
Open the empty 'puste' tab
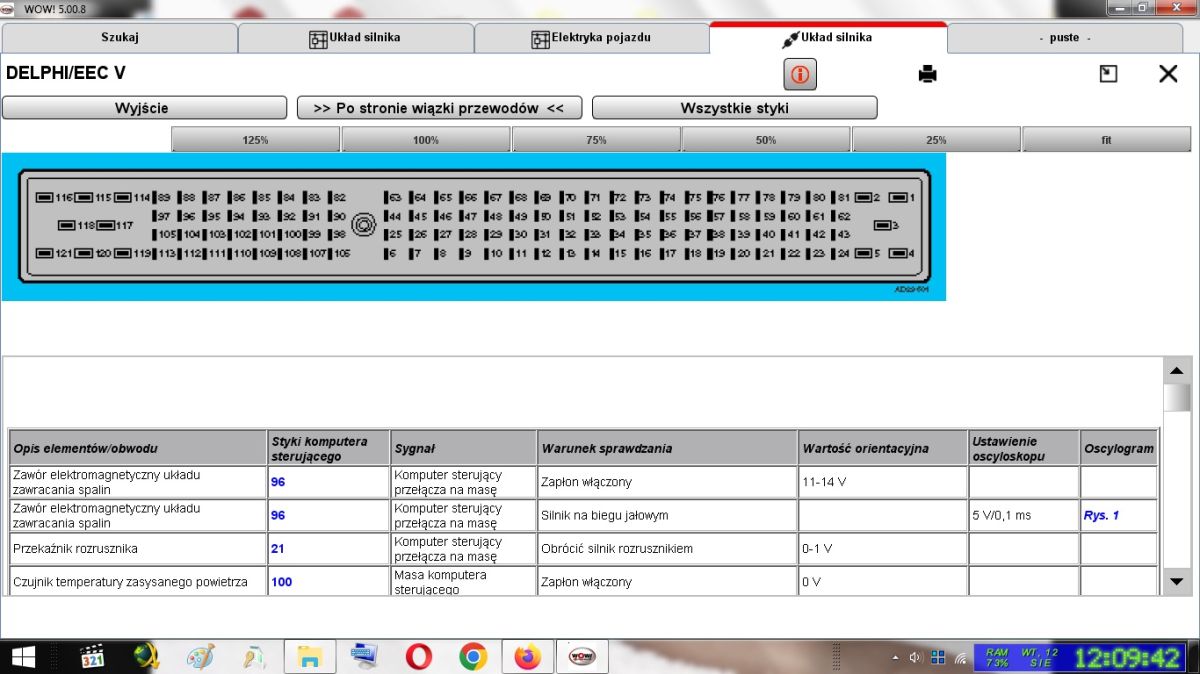[x=1064, y=38]
